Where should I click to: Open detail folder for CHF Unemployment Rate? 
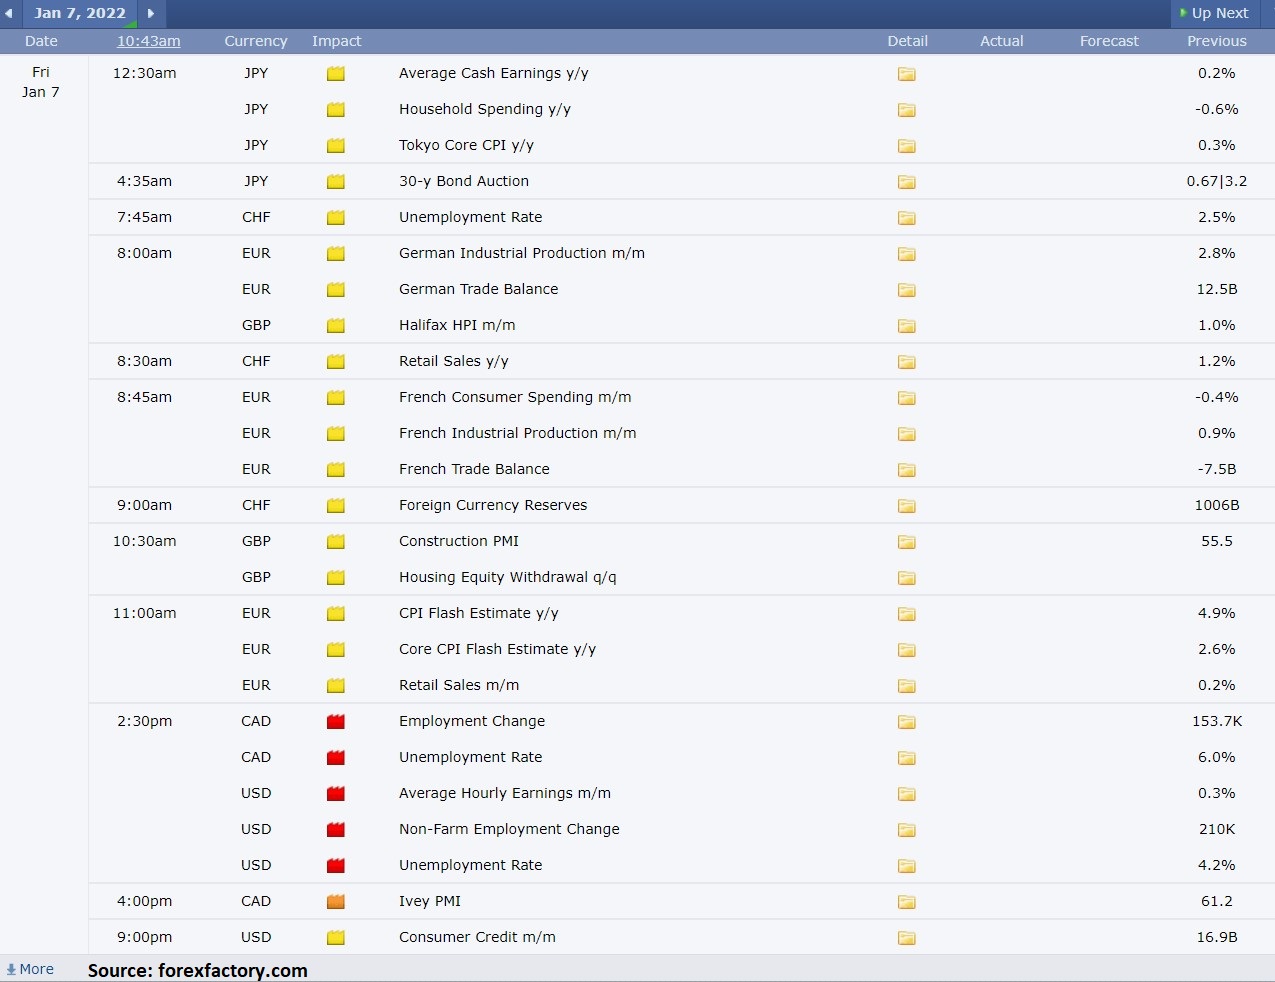[x=907, y=218]
